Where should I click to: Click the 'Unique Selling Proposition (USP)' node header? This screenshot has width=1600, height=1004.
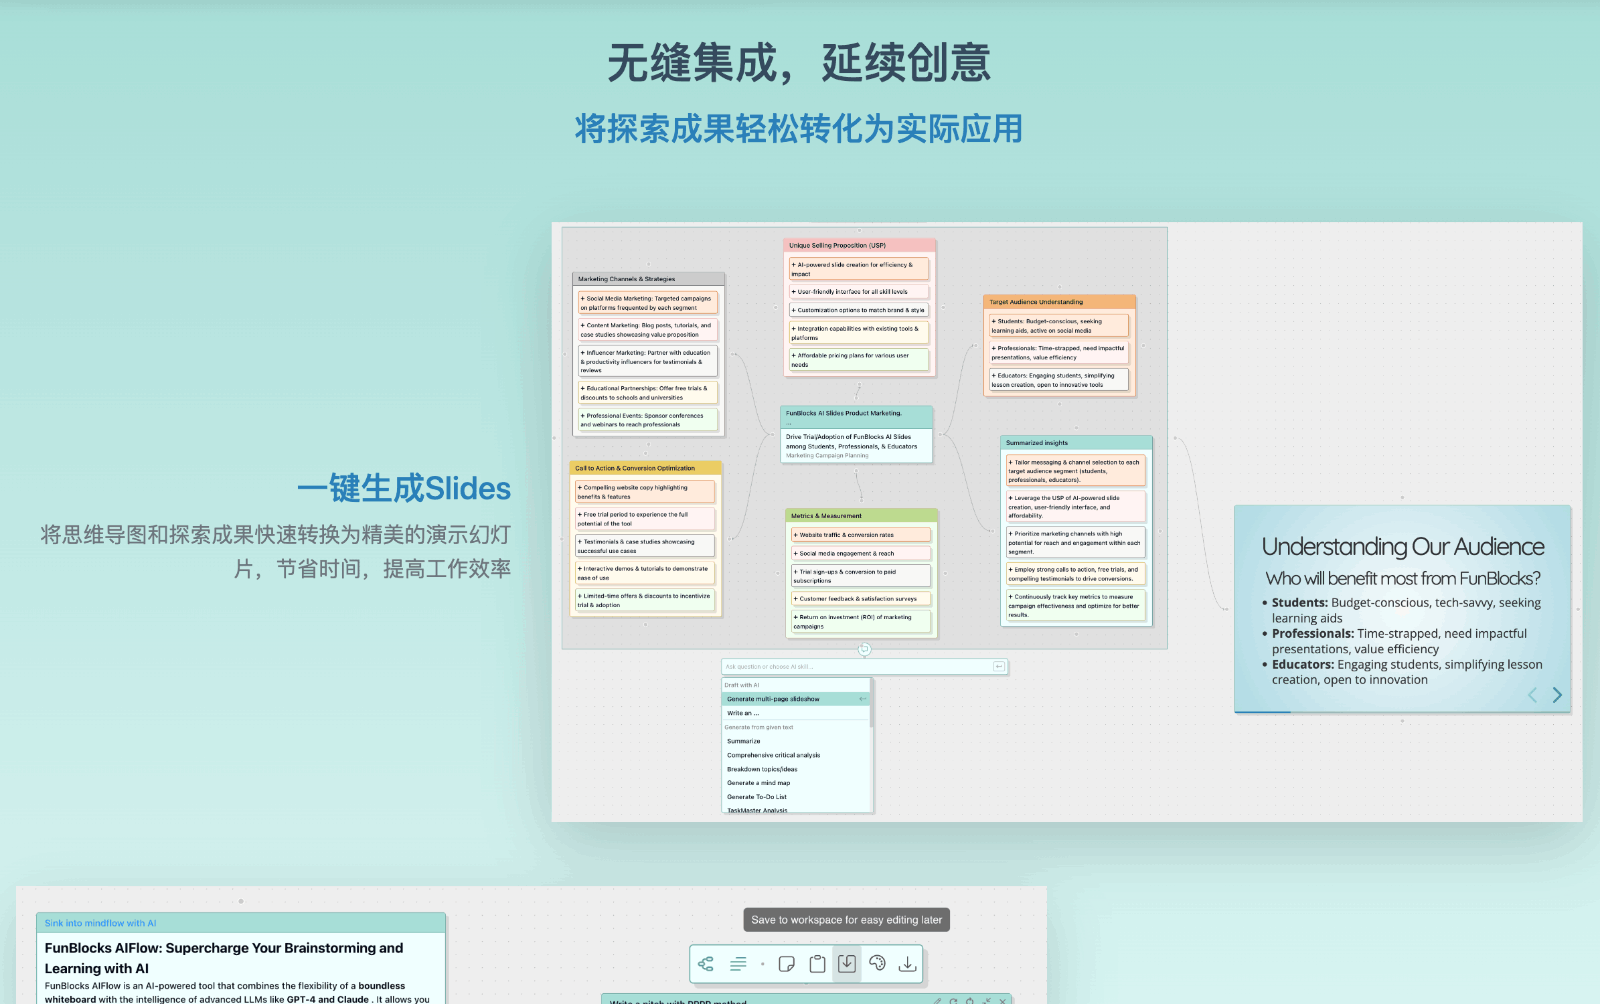(859, 245)
